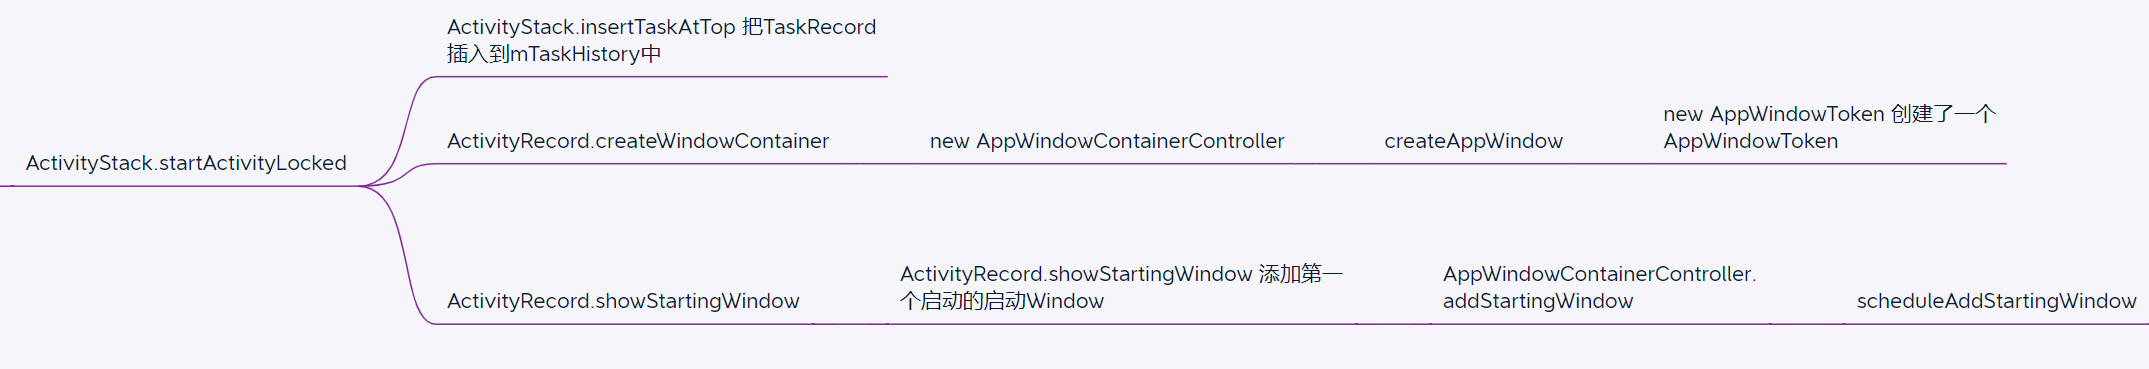Click the createAppWindow node
This screenshot has height=369, width=2149.
click(x=1473, y=141)
